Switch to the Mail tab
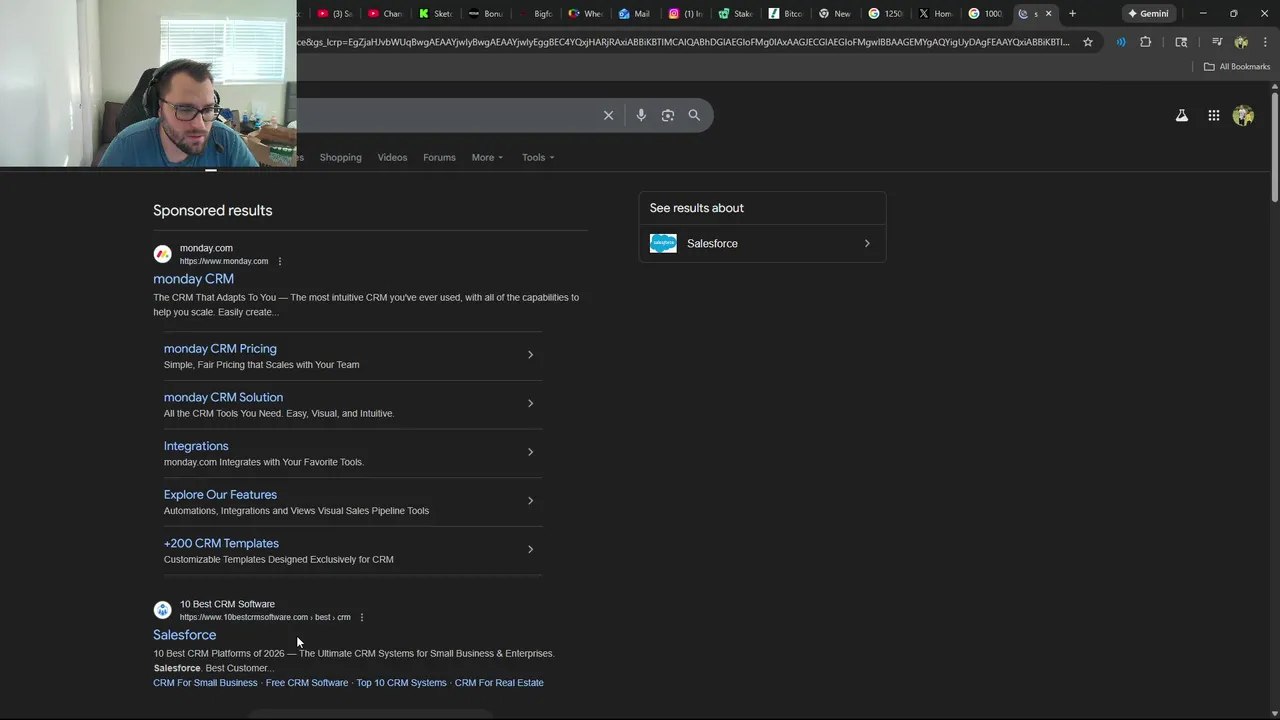The image size is (1280, 720). coord(634,14)
